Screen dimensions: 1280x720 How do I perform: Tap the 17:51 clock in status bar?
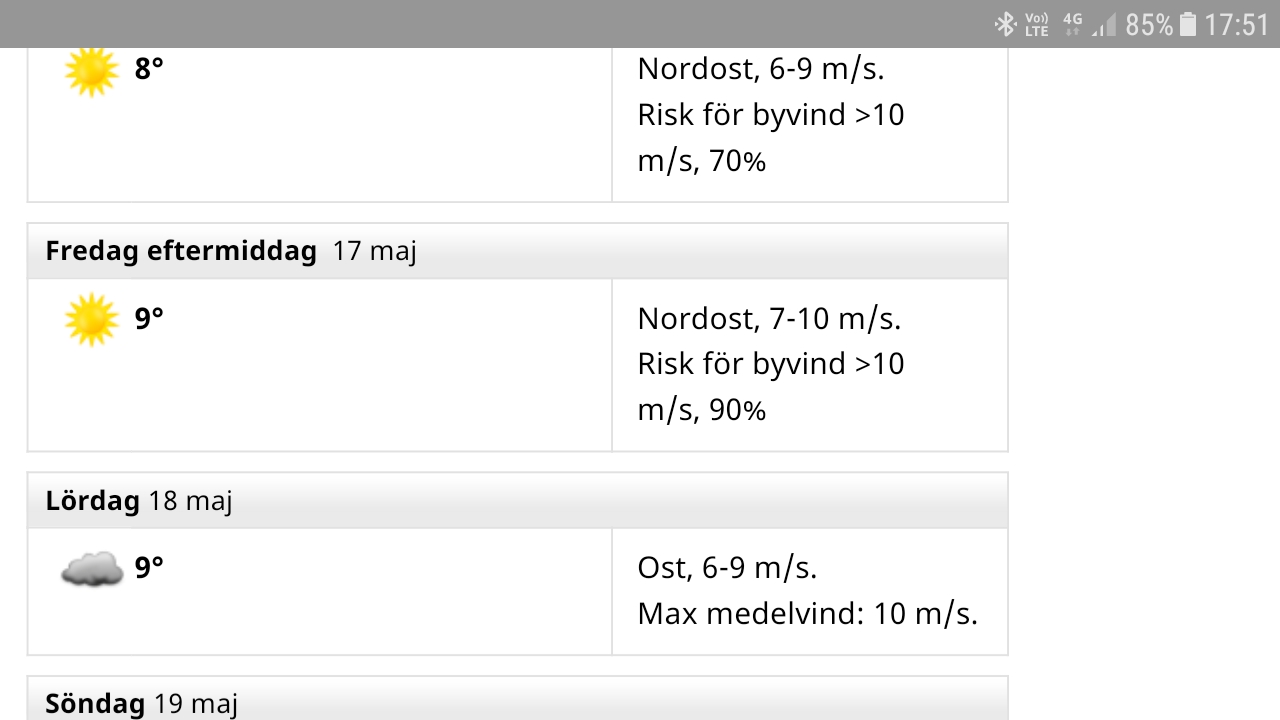point(1236,24)
